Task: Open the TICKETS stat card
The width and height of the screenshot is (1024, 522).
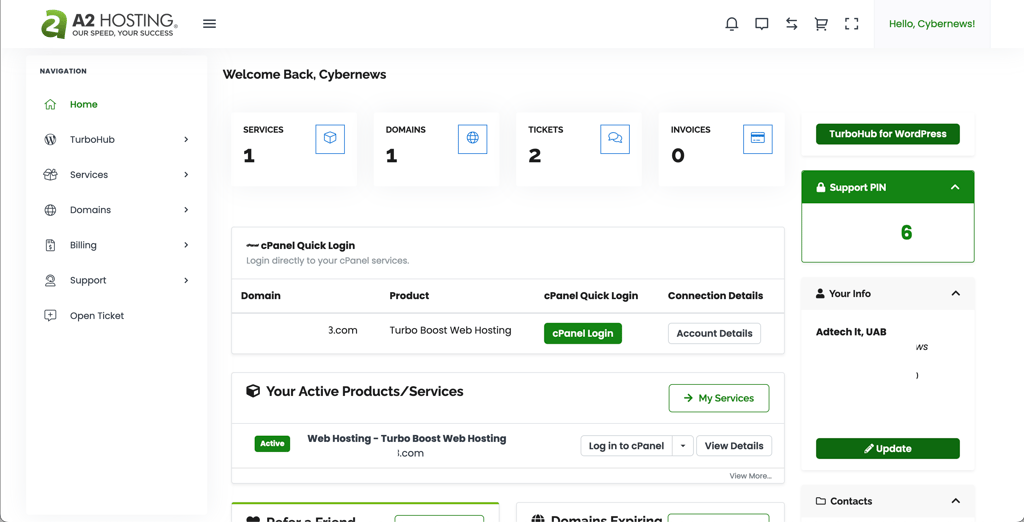Action: click(579, 149)
